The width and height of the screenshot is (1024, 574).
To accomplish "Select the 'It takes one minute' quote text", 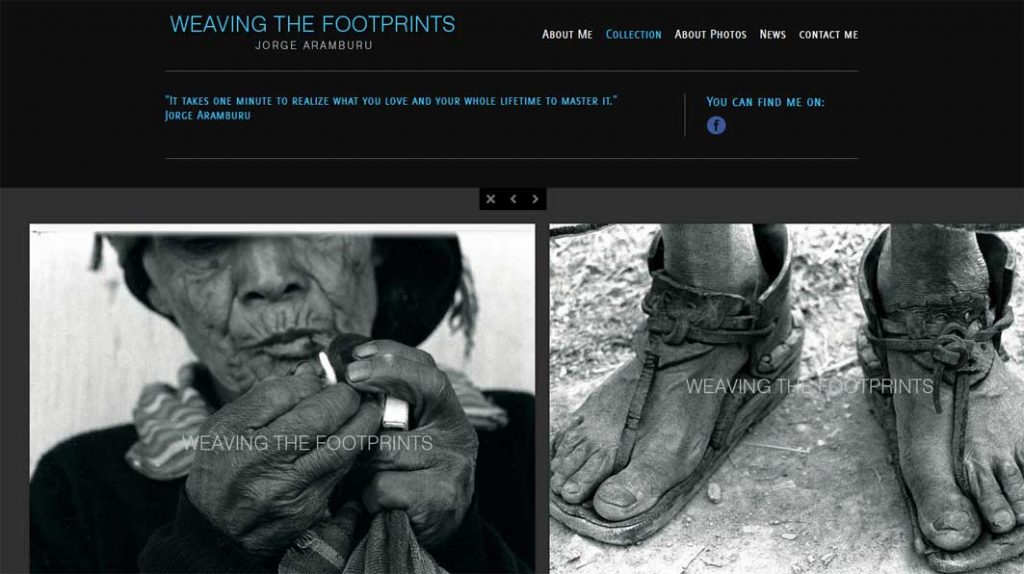I will 391,101.
